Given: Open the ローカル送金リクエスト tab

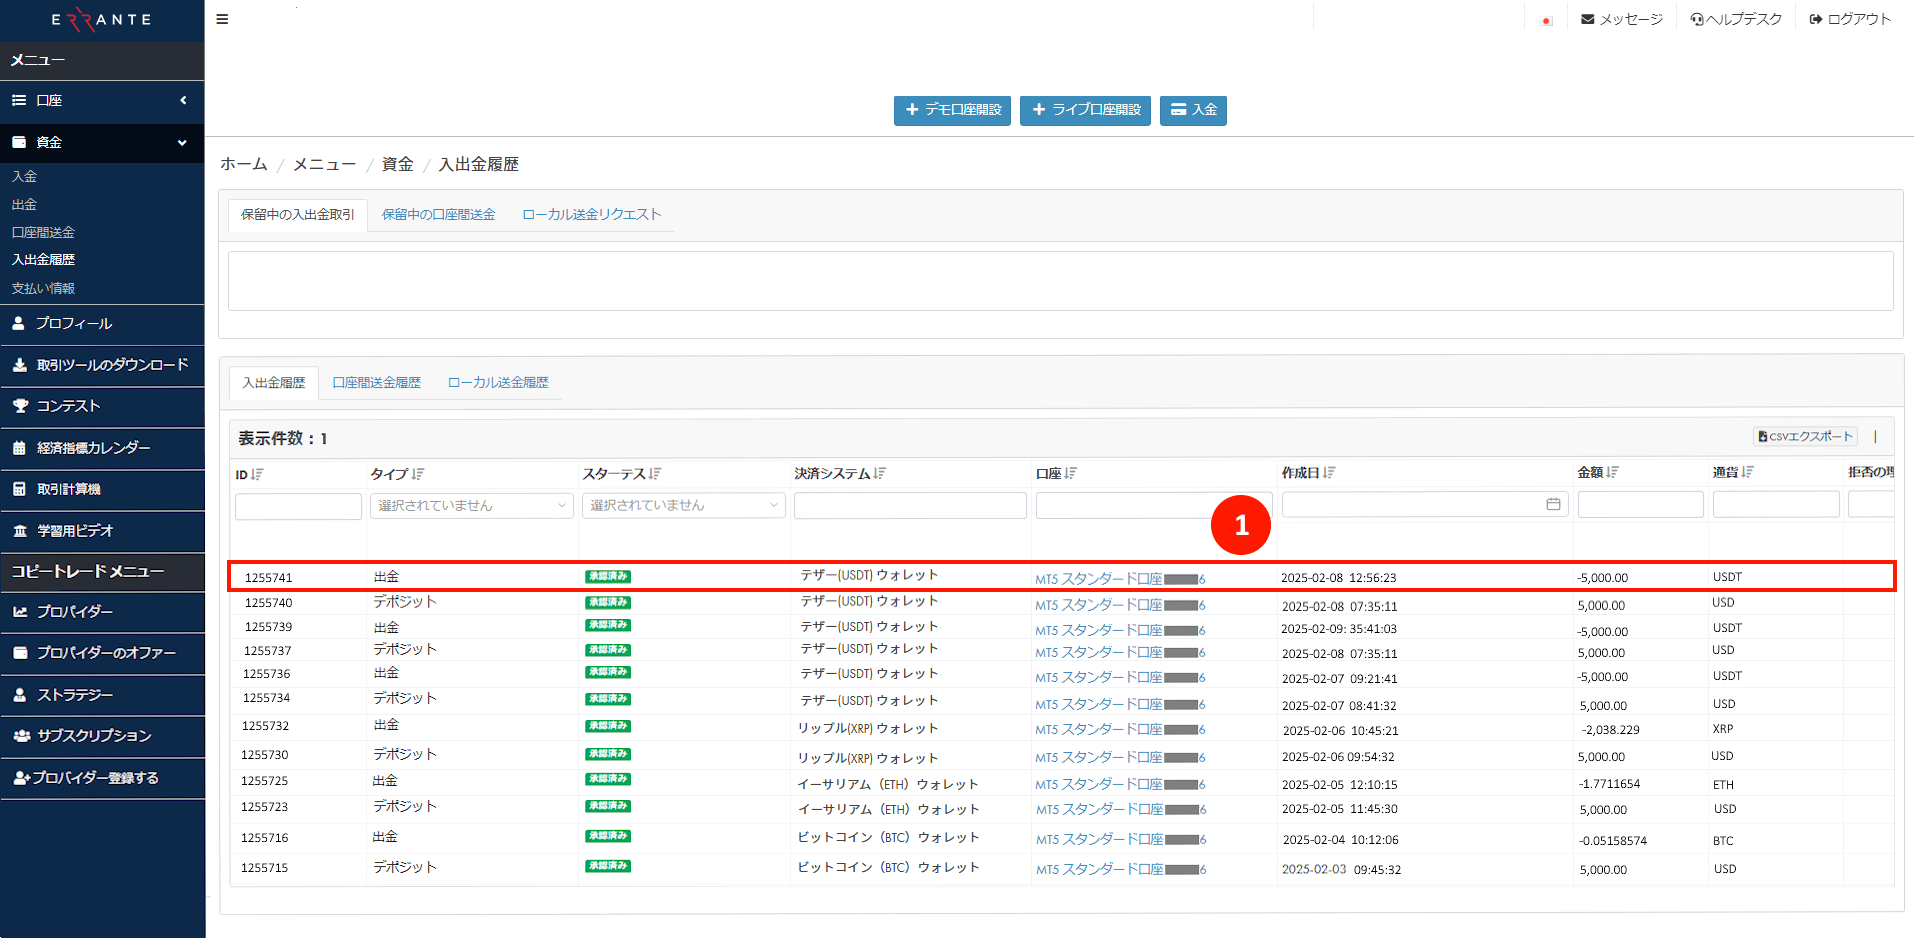Looking at the screenshot, I should 591,214.
